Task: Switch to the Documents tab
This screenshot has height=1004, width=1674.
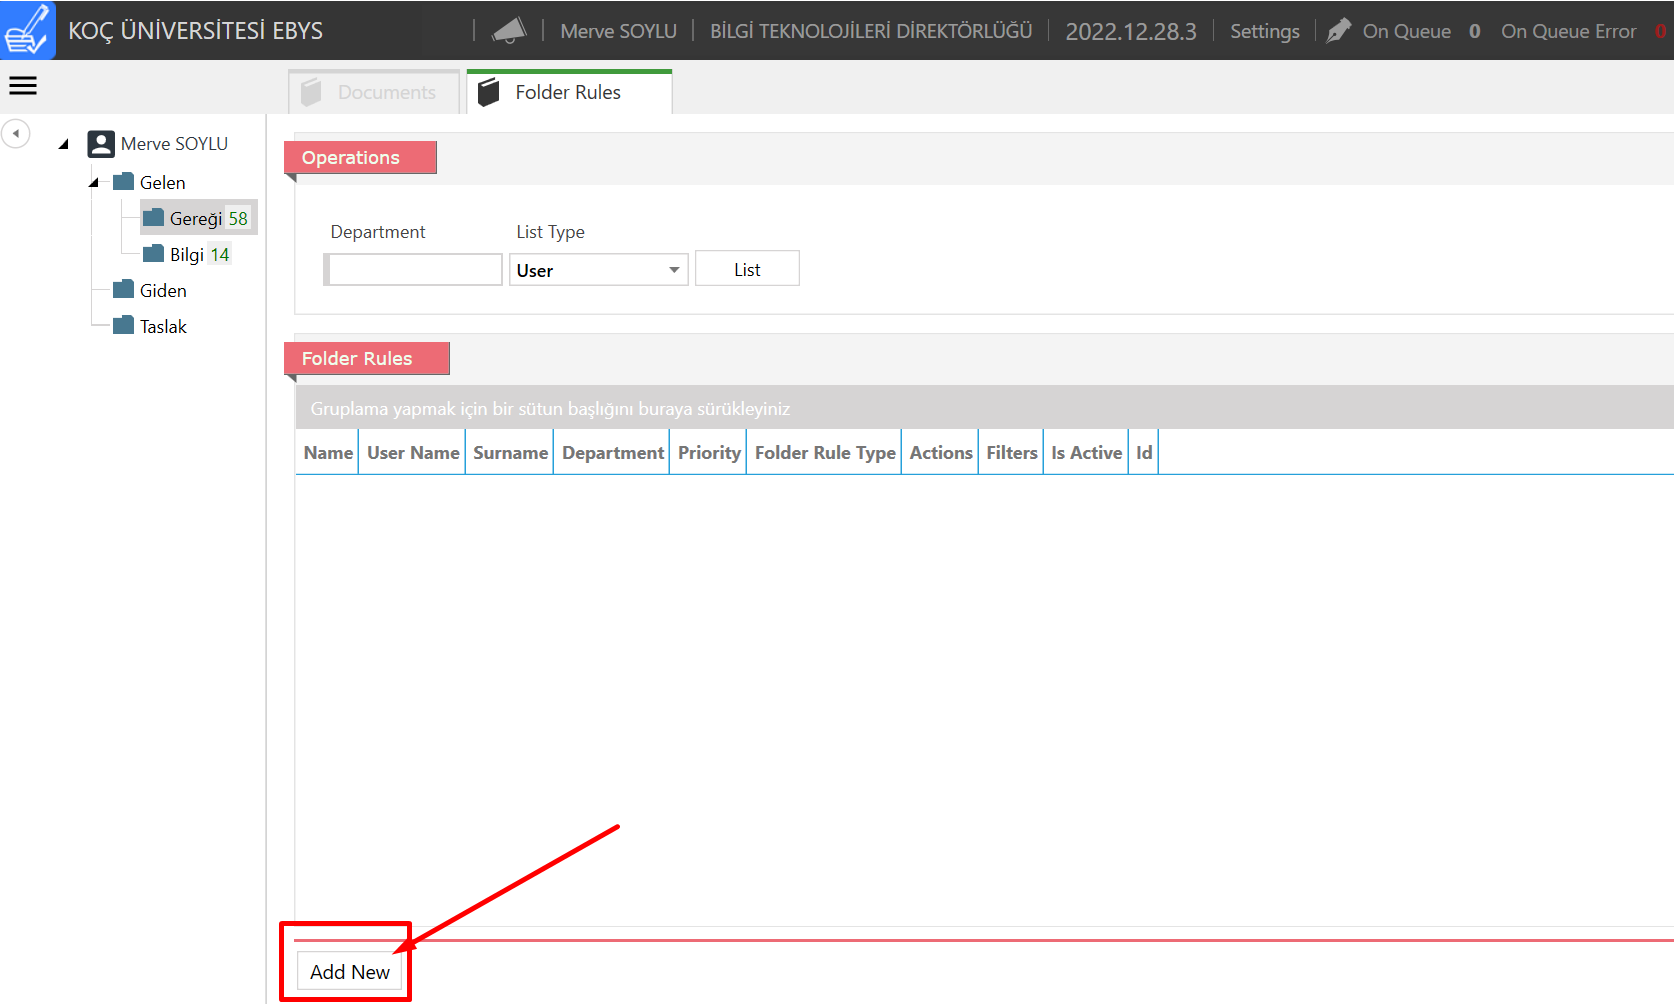Action: point(374,92)
